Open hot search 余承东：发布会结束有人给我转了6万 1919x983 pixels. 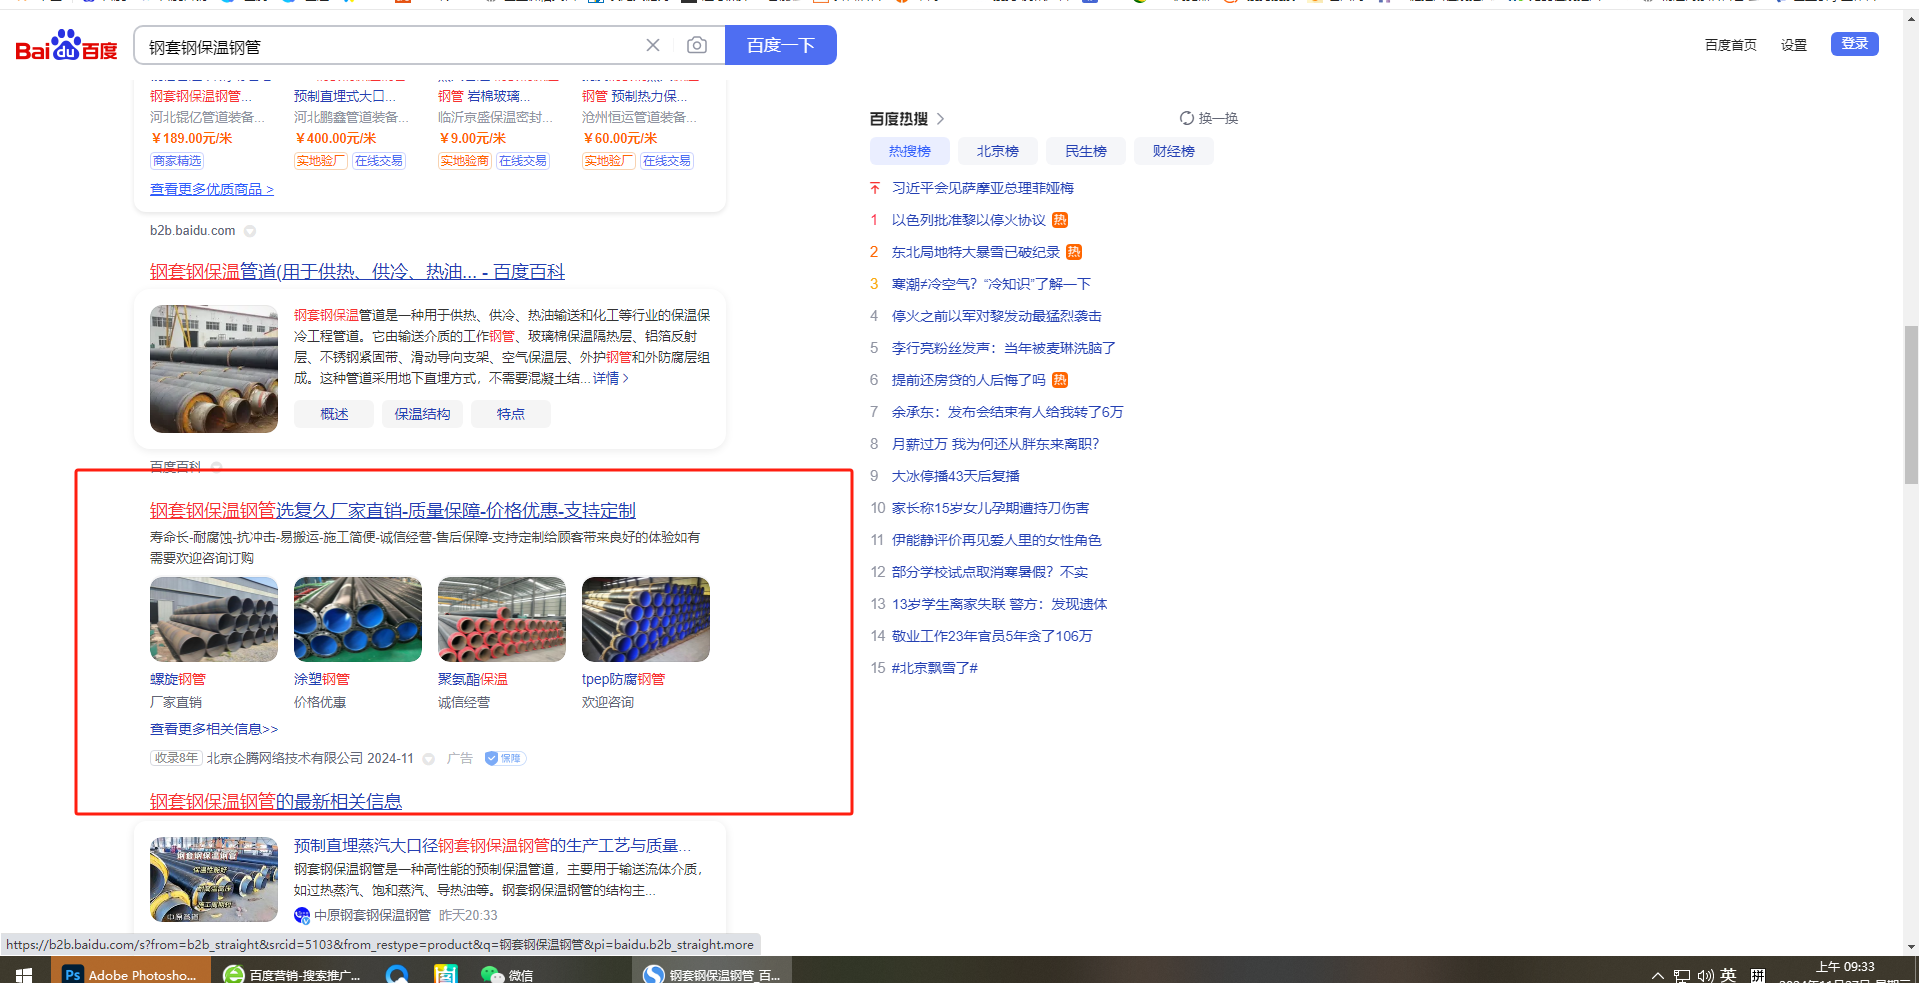pos(1007,412)
